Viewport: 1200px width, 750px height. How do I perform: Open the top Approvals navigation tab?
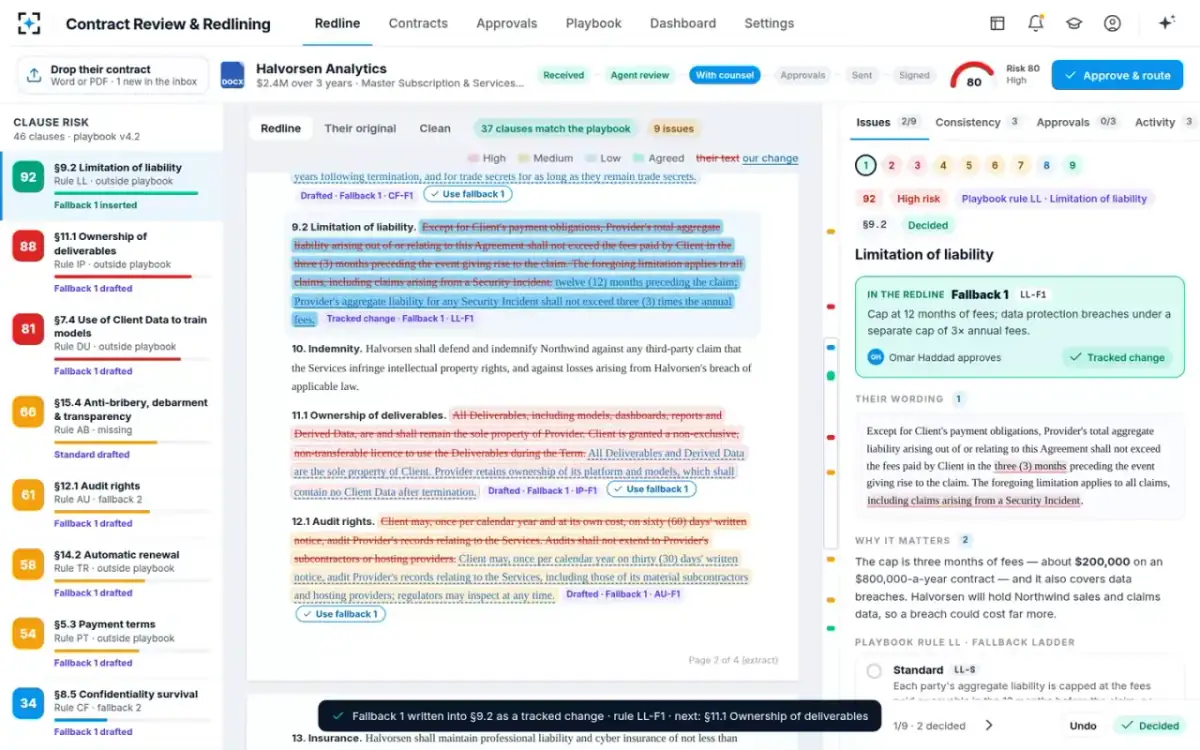pyautogui.click(x=506, y=23)
